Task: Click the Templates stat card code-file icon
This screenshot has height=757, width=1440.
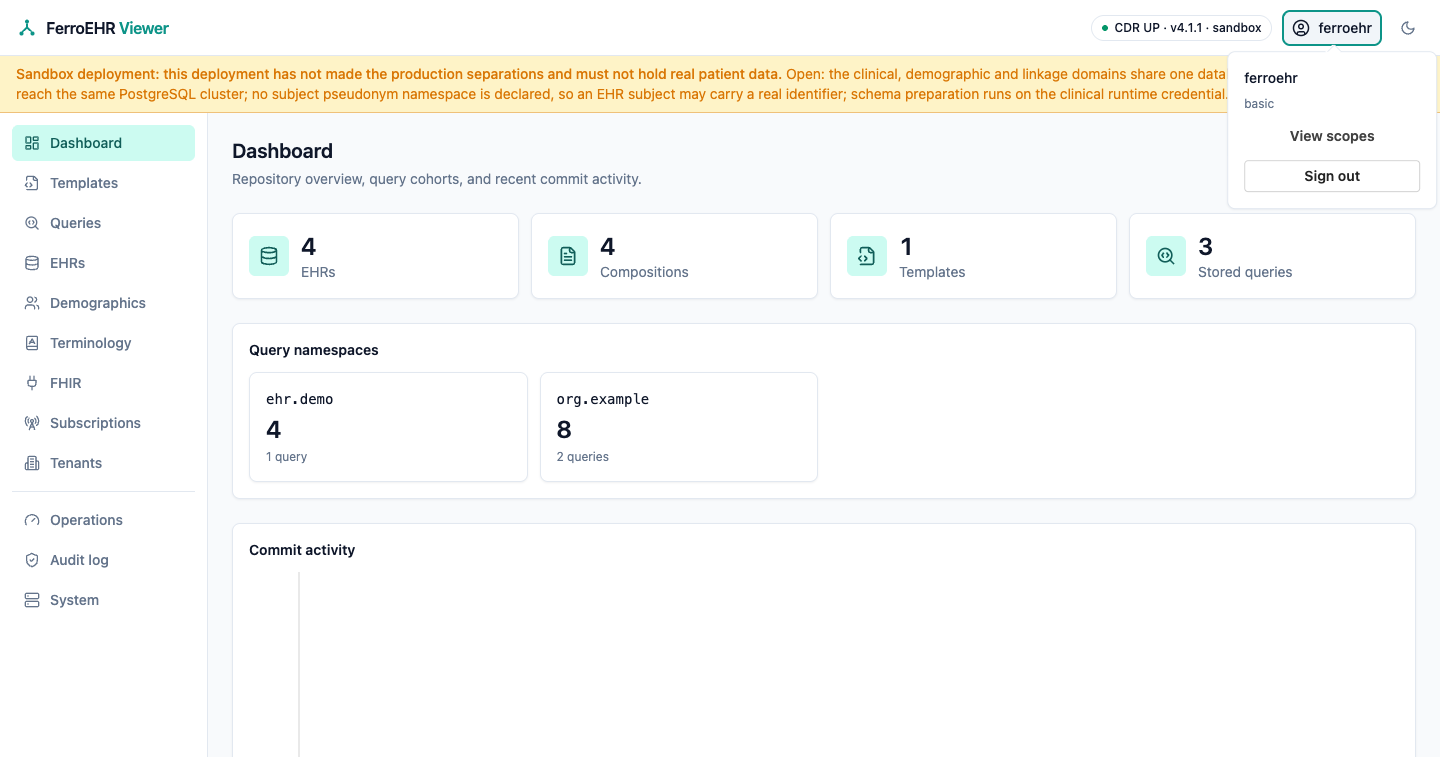Action: 867,256
